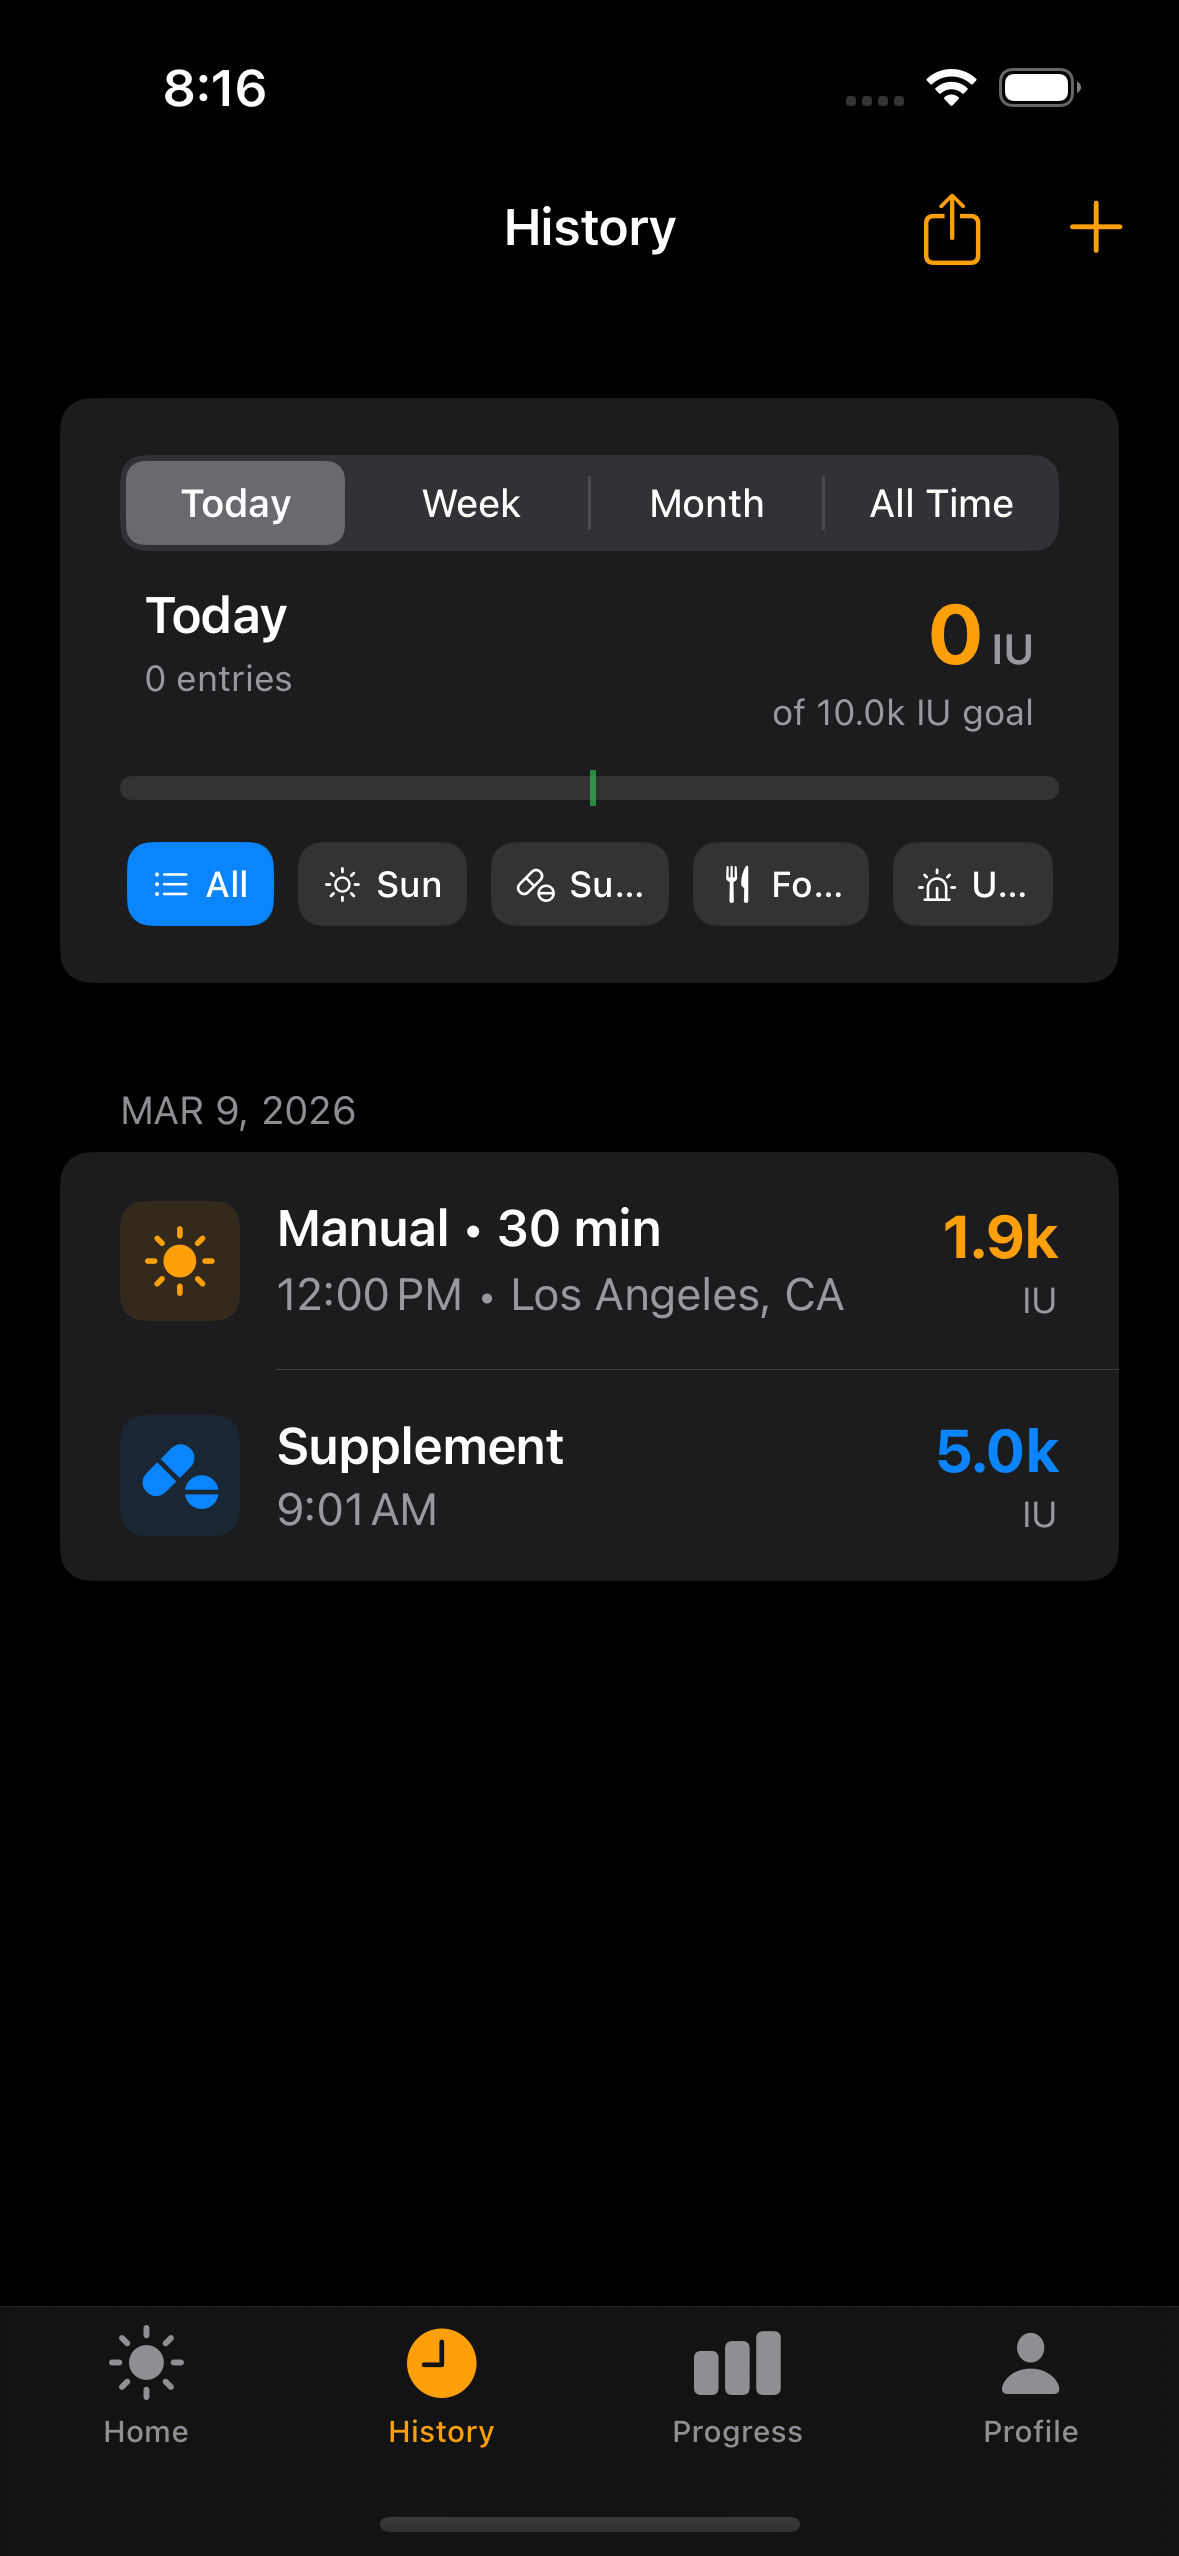1179x2556 pixels.
Task: Switch time range to All Time
Action: [941, 503]
